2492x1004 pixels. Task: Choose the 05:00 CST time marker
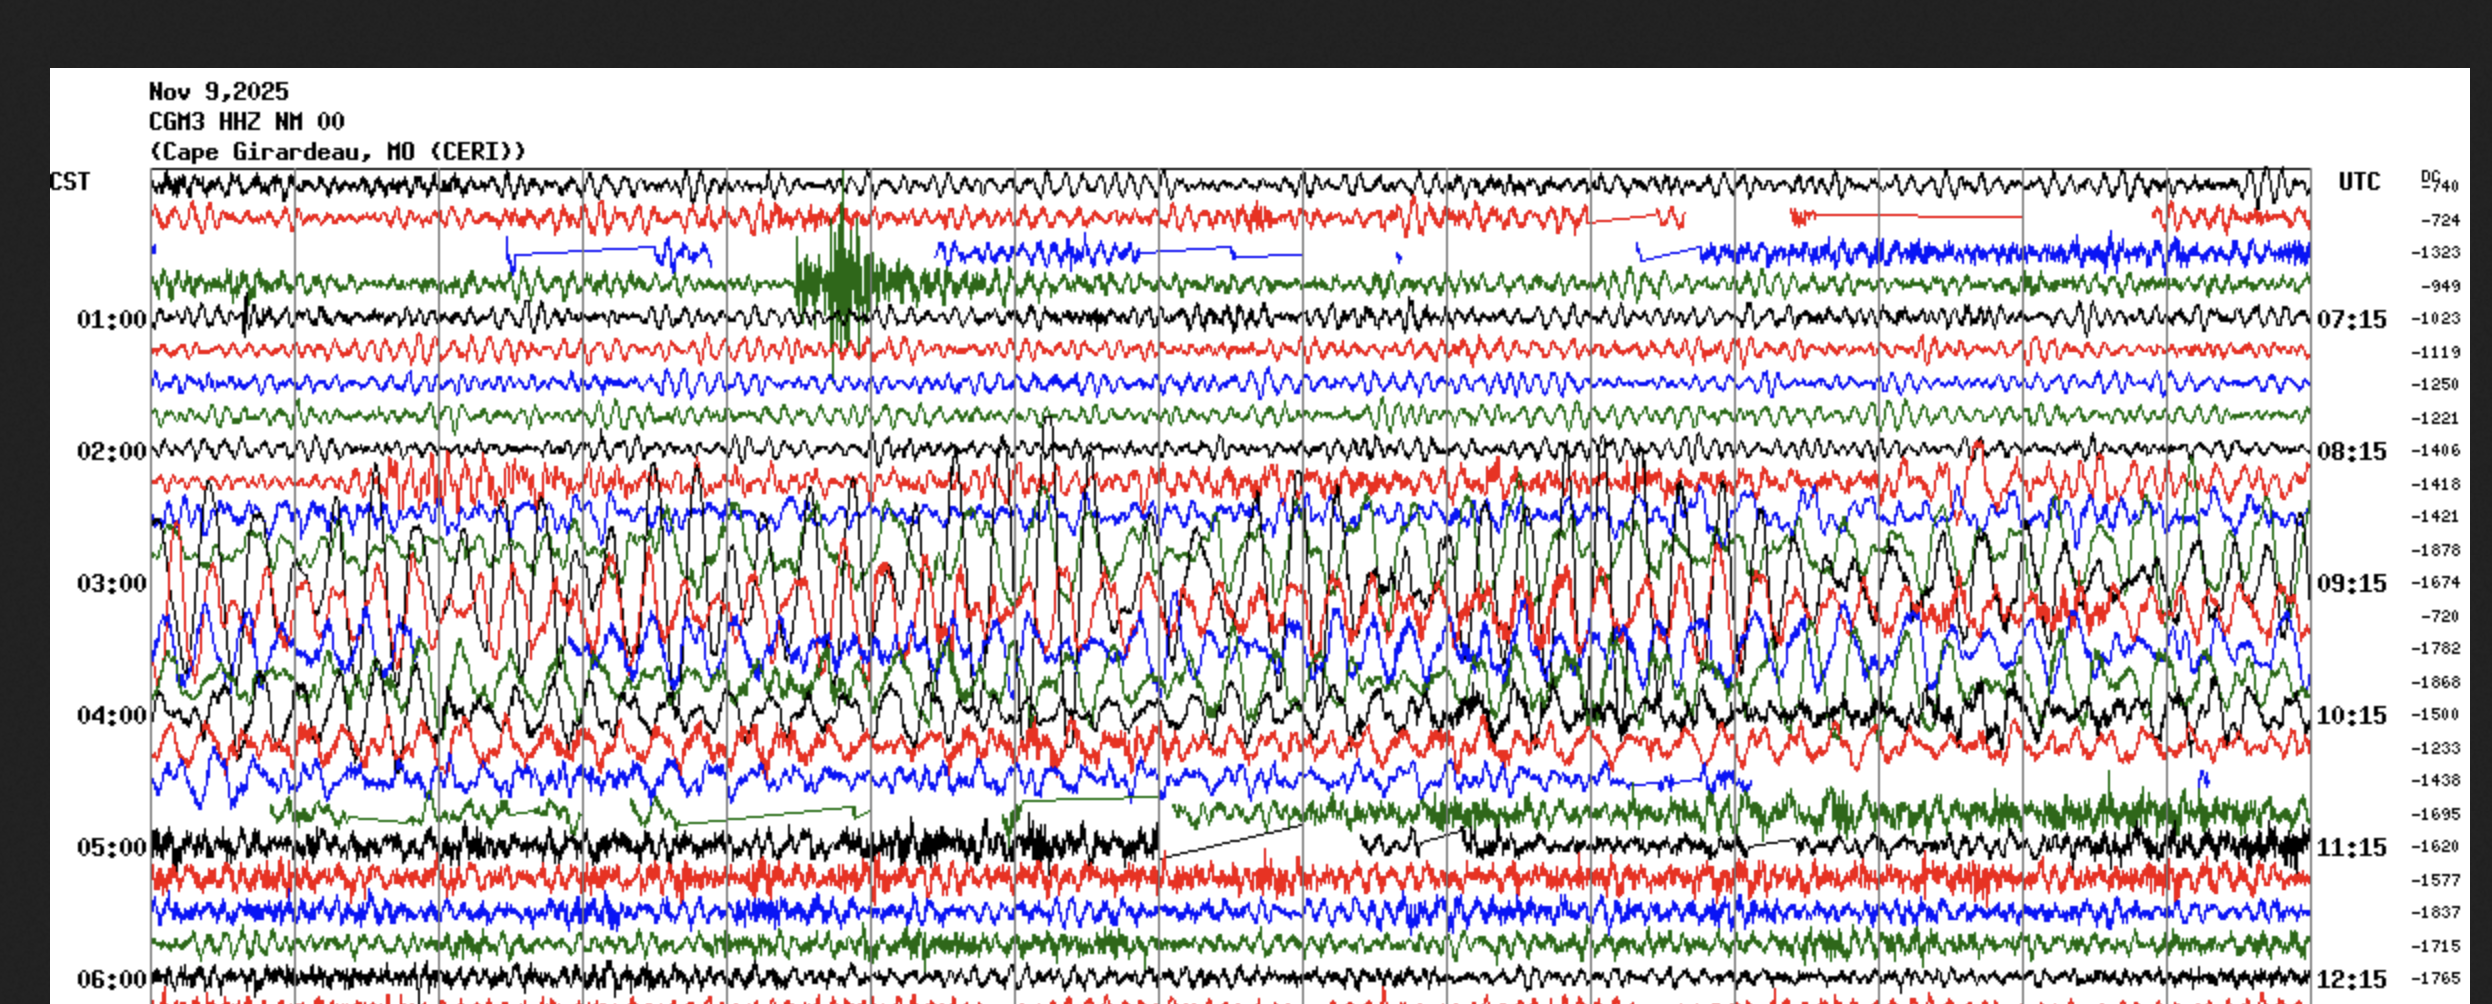click(111, 848)
